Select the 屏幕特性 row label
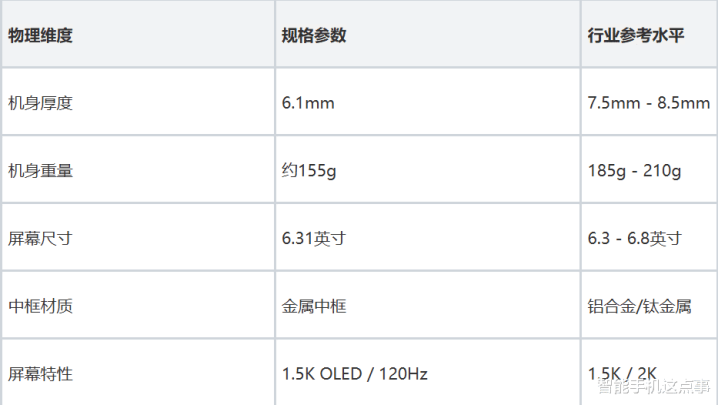This screenshot has height=405, width=718. click(41, 375)
